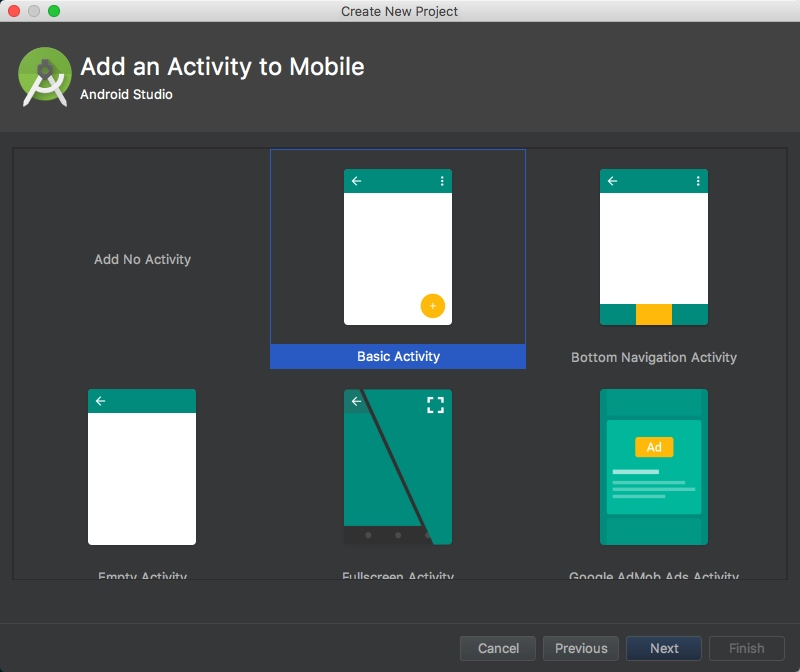This screenshot has height=672, width=800.
Task: Click the Basic Activity label
Action: [x=398, y=356]
